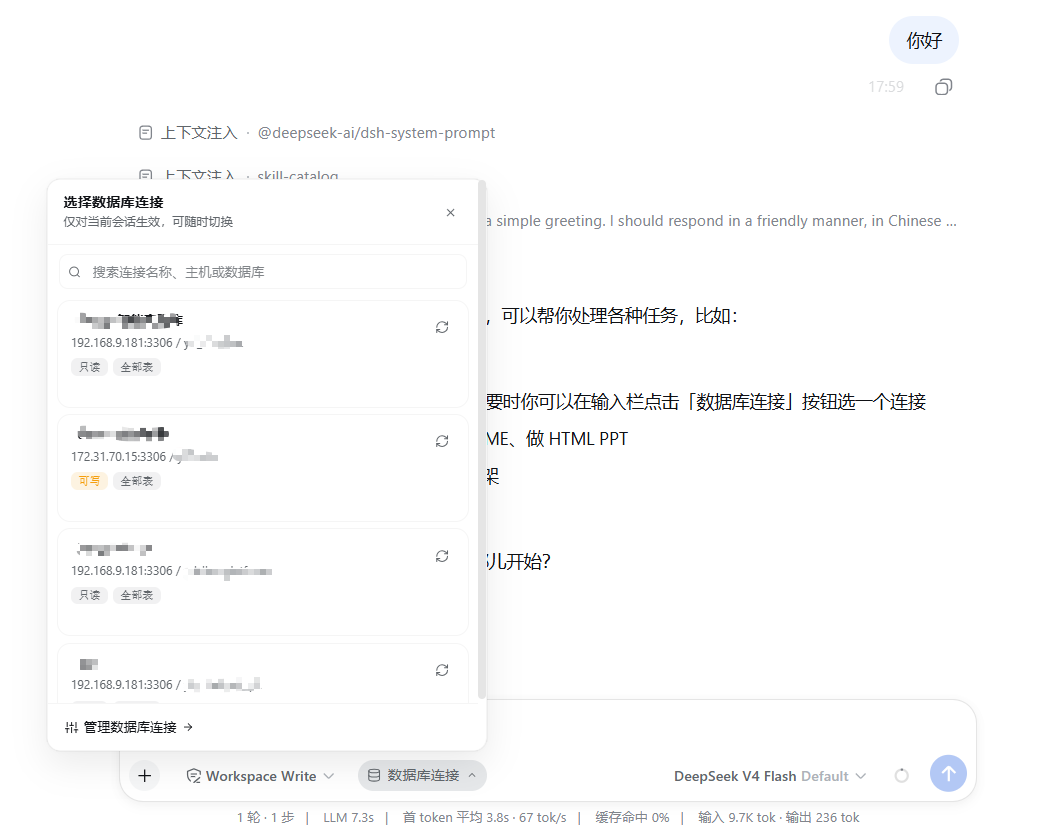This screenshot has width=1051, height=837.
Task: Refresh the bottom partially visible connection card
Action: click(x=442, y=670)
